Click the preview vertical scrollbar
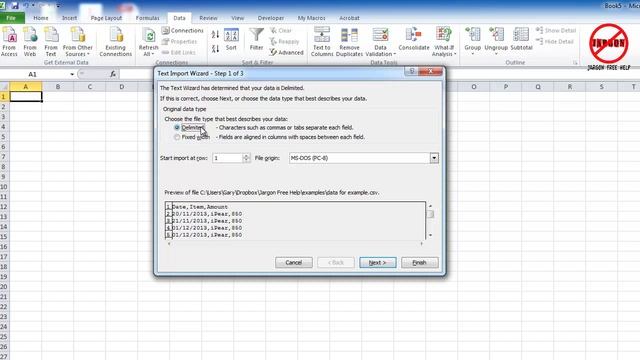The image size is (640, 360). [430, 220]
